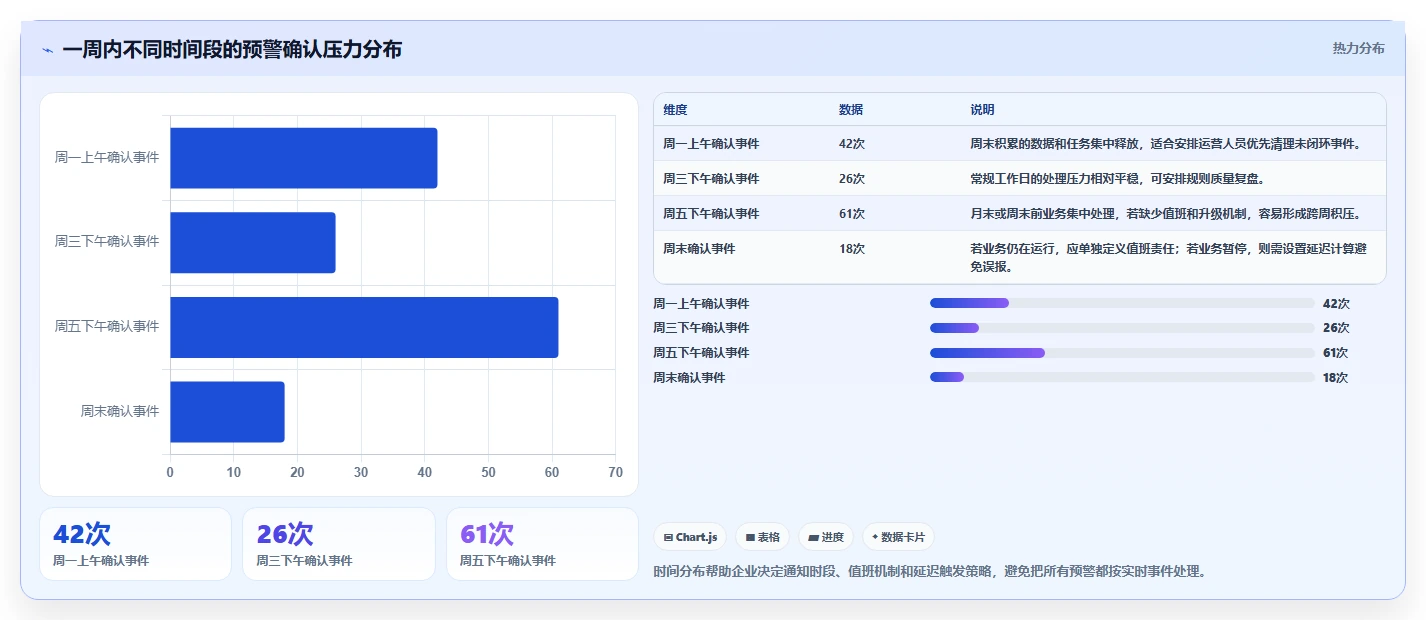Click the 18次 value beside the progress bar
This screenshot has width=1426, height=620.
tap(1335, 378)
